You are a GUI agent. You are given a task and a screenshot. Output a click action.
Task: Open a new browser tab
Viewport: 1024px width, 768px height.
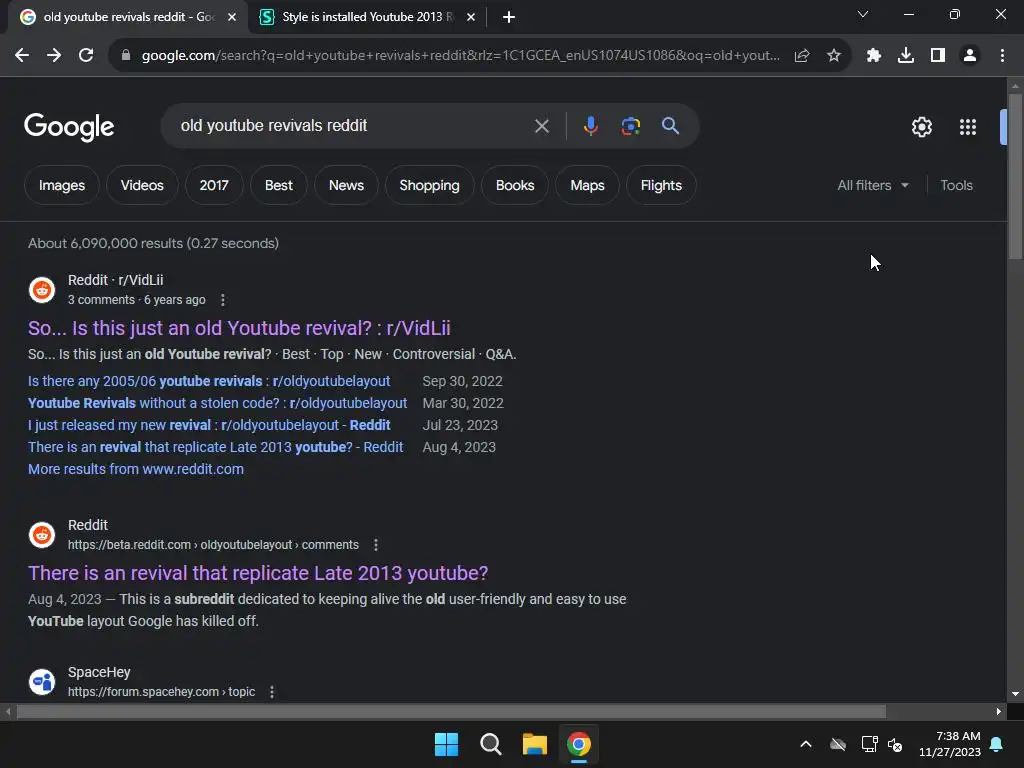coord(509,17)
